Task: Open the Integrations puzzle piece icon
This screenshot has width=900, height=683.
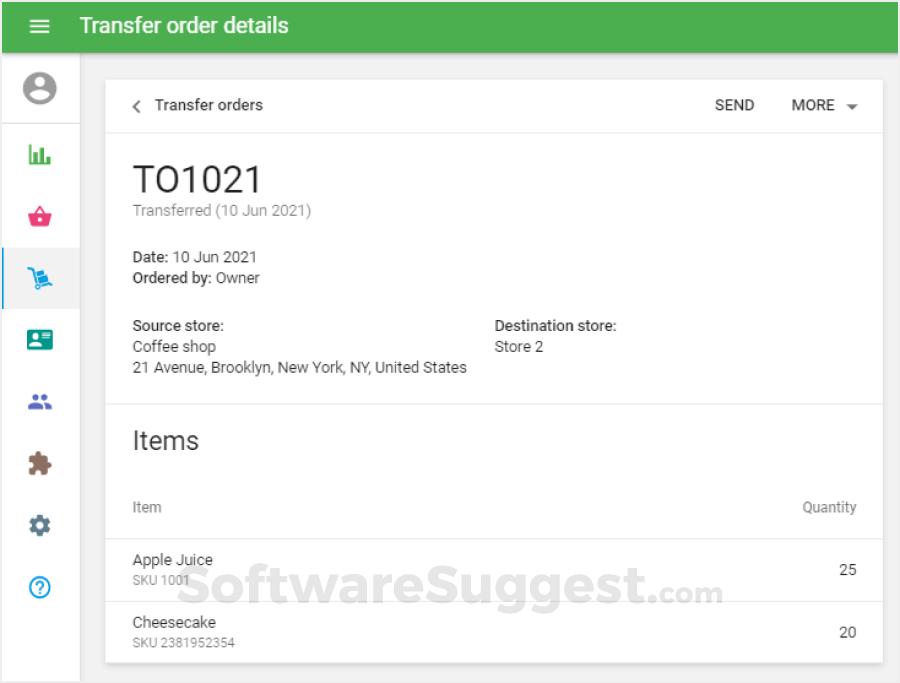Action: tap(40, 464)
